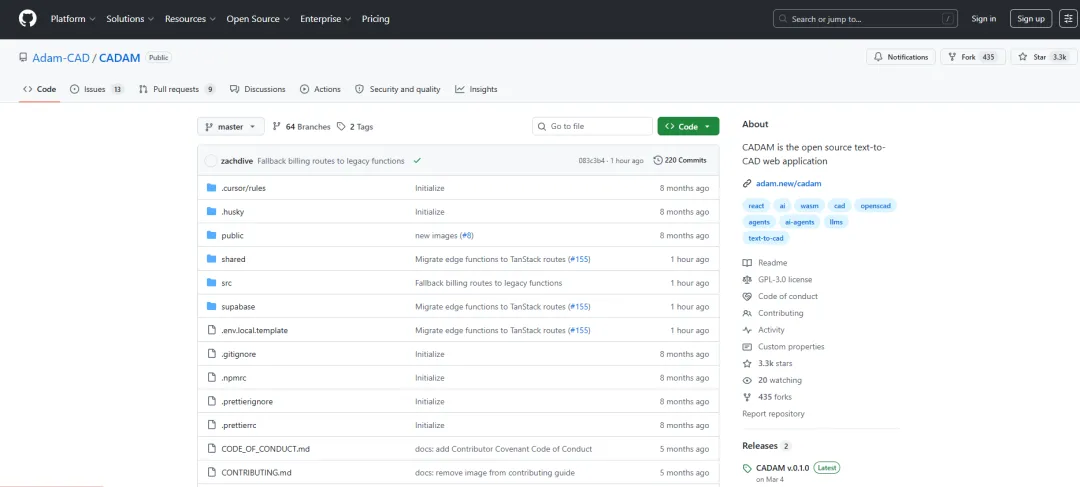The height and width of the screenshot is (487, 1080).
Task: Switch to the Insights tab
Action: 476,90
